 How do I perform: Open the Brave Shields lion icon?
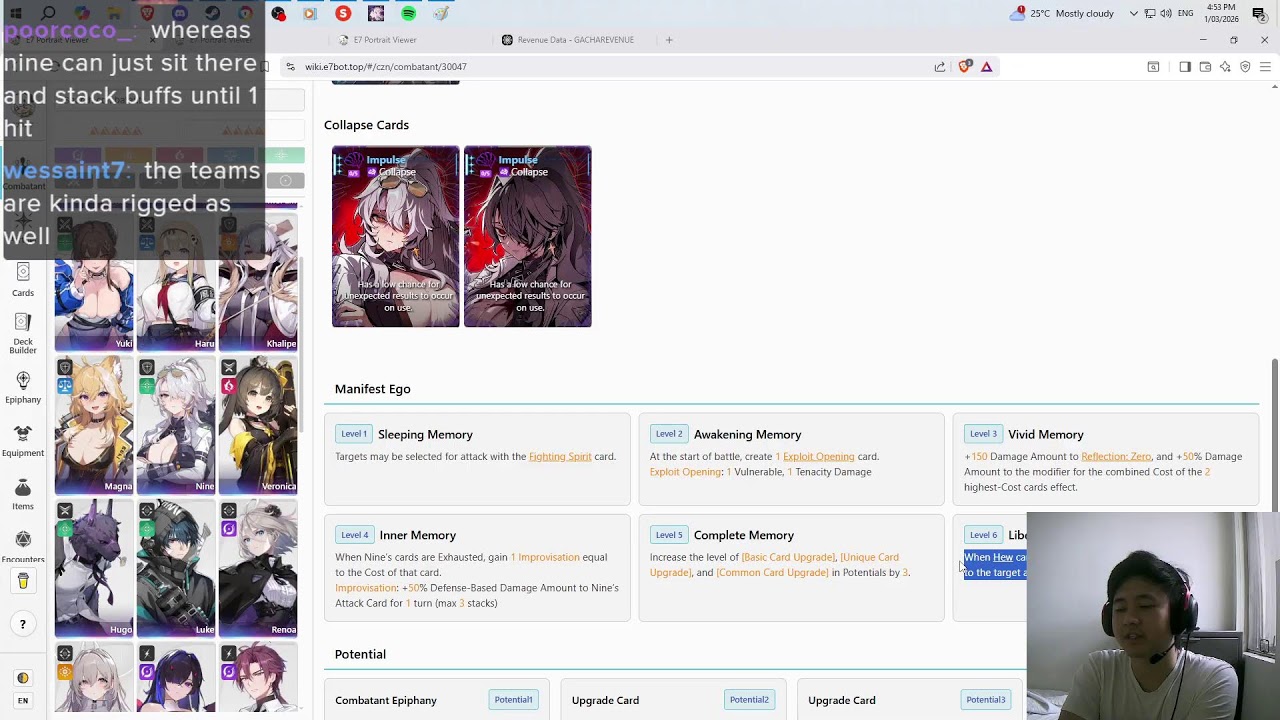point(965,67)
